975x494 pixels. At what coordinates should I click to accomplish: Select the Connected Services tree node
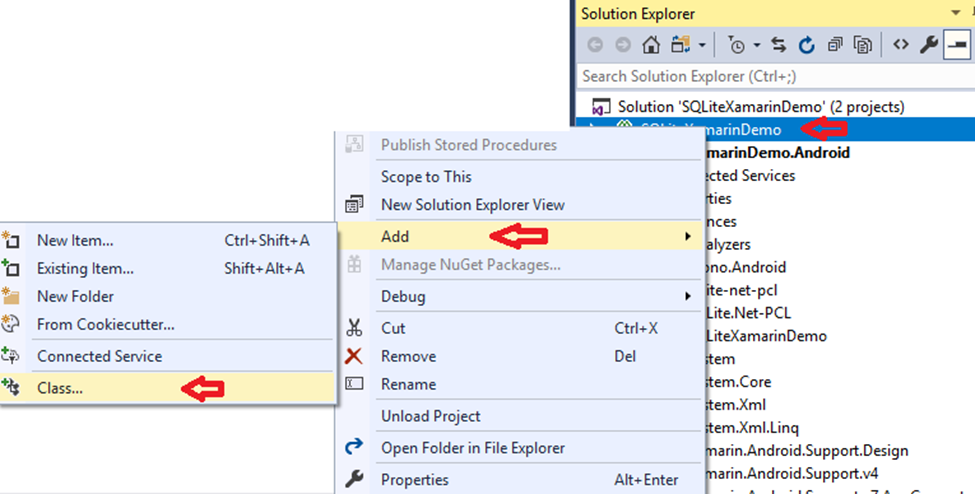tap(750, 175)
